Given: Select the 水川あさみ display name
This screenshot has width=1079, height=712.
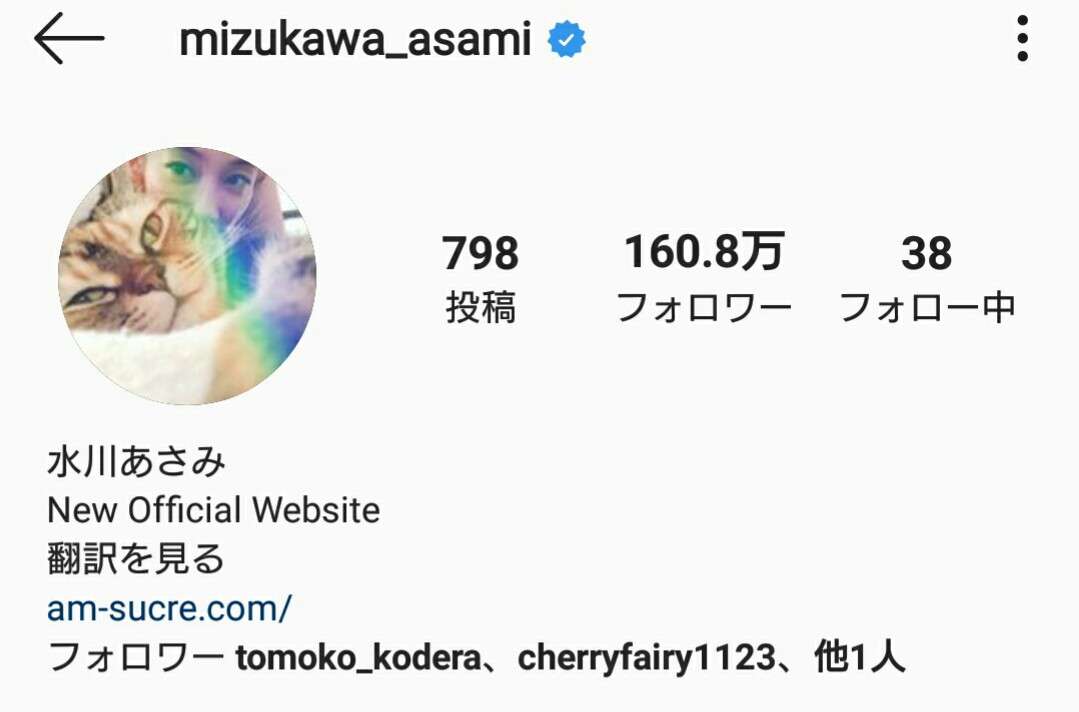Looking at the screenshot, I should [136, 460].
